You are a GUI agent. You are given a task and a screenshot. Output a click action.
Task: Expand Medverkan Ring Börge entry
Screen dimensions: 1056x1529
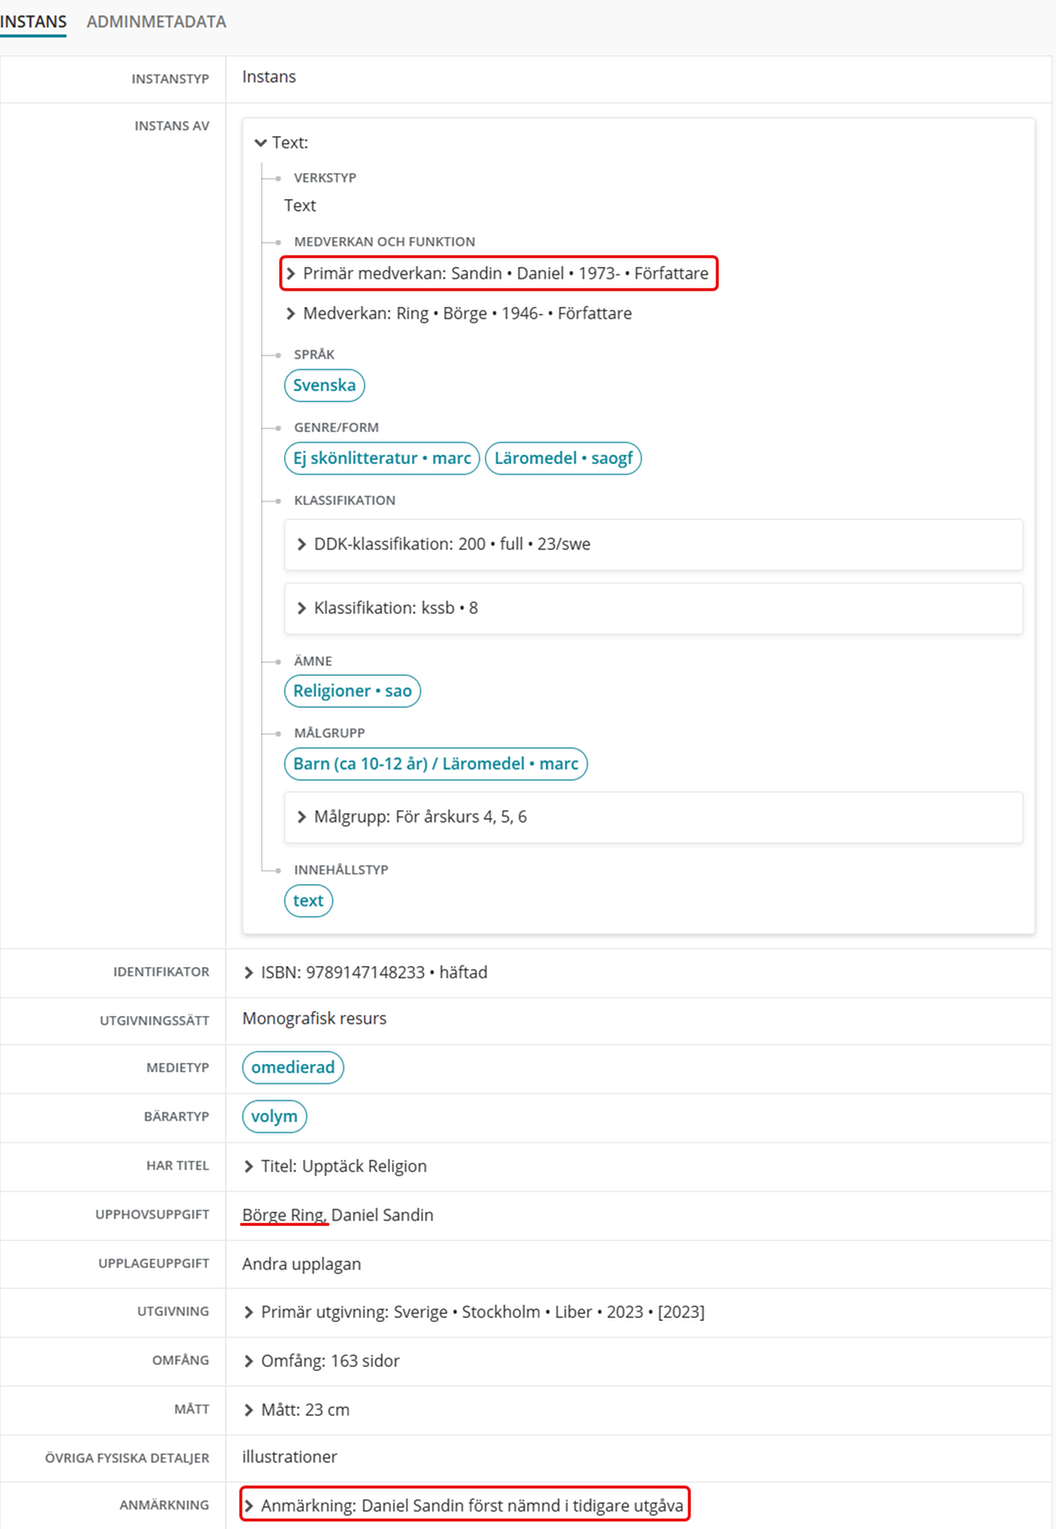click(291, 313)
